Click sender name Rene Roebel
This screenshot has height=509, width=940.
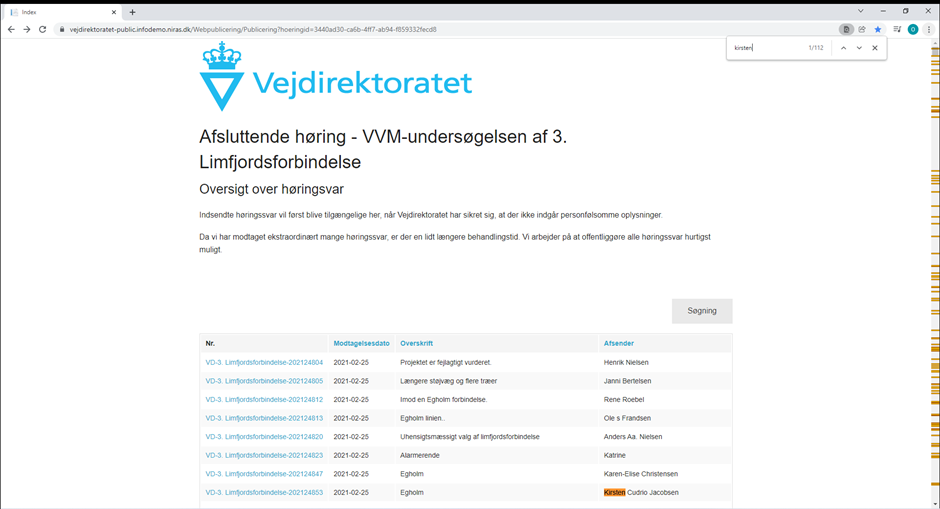(624, 399)
